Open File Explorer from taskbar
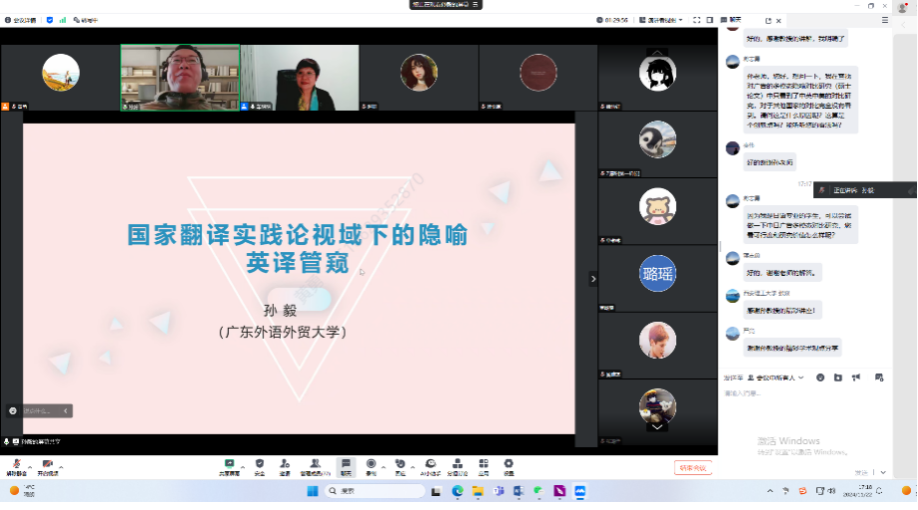 (478, 491)
